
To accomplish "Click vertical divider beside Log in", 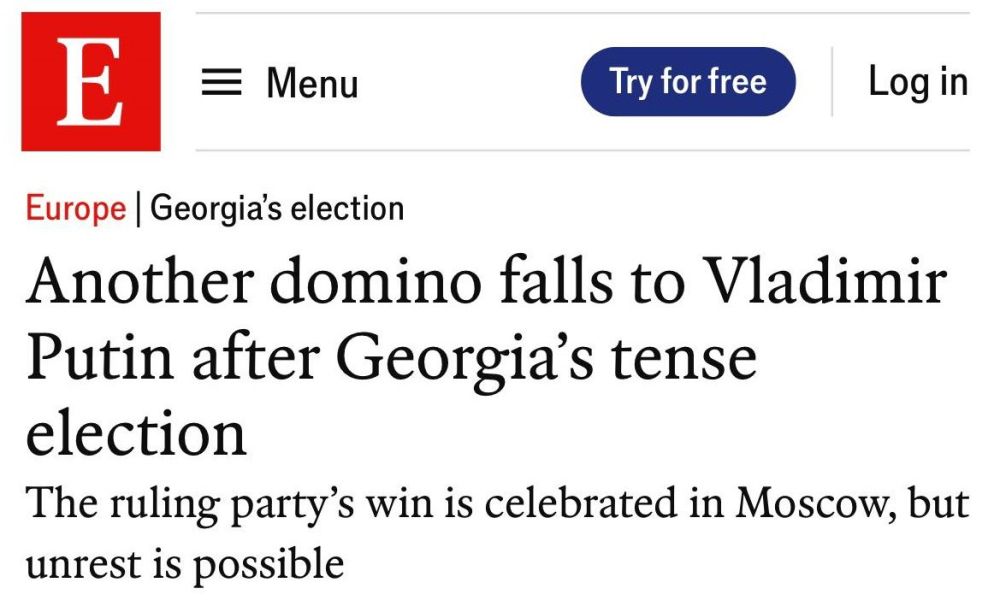I will [832, 82].
